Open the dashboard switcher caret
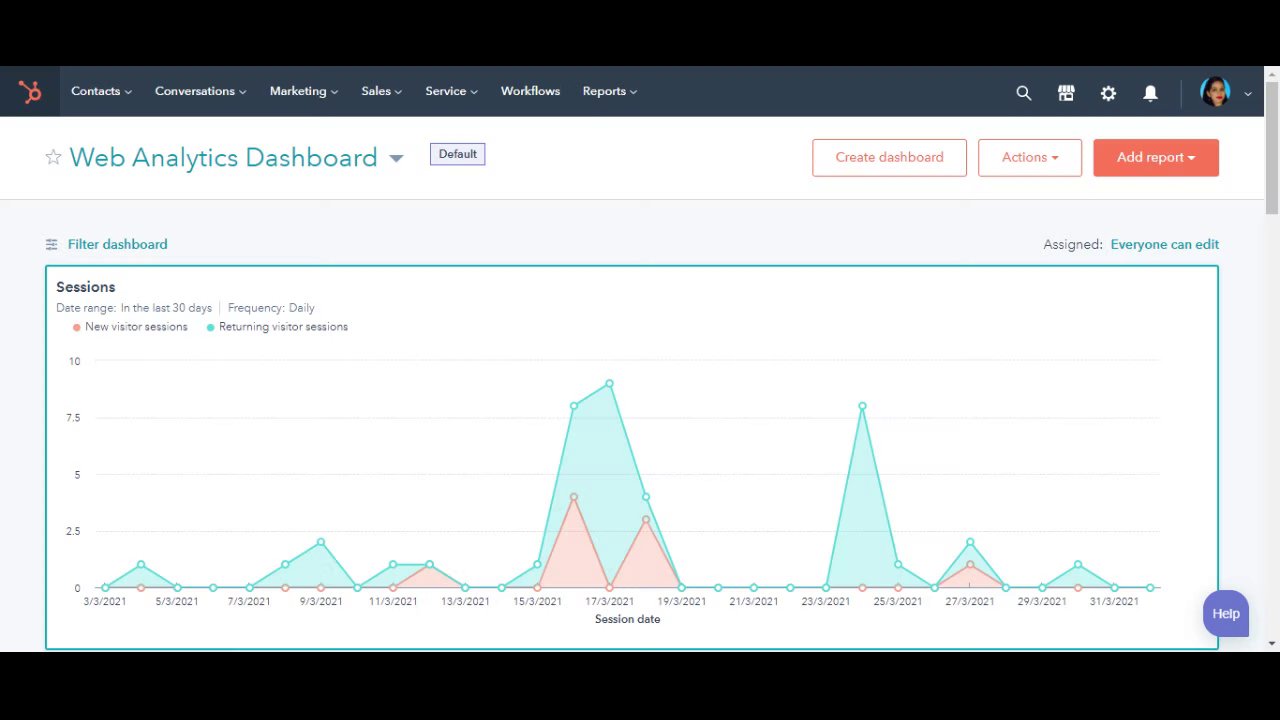This screenshot has height=720, width=1280. (396, 158)
